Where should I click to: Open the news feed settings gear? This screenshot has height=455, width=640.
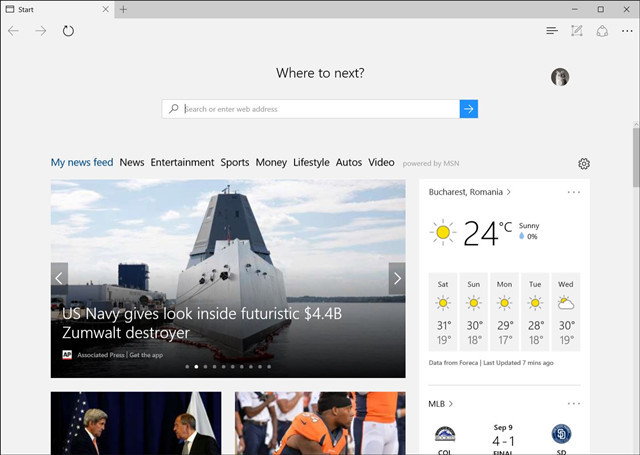coord(584,164)
